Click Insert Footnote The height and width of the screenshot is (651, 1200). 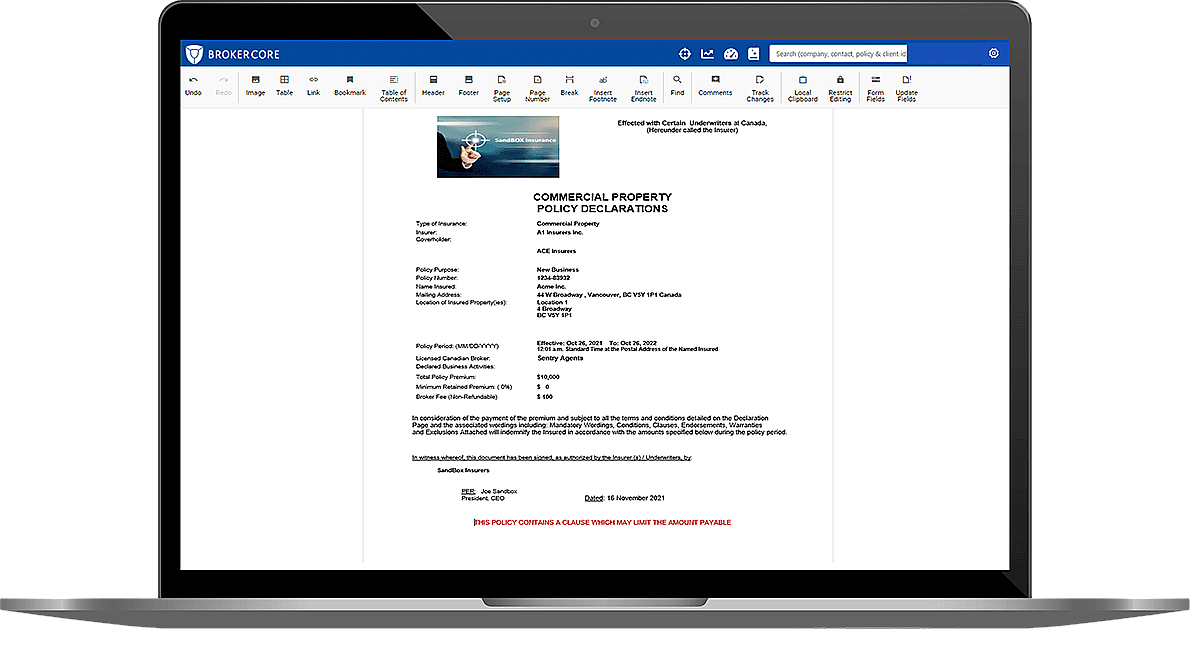(603, 87)
